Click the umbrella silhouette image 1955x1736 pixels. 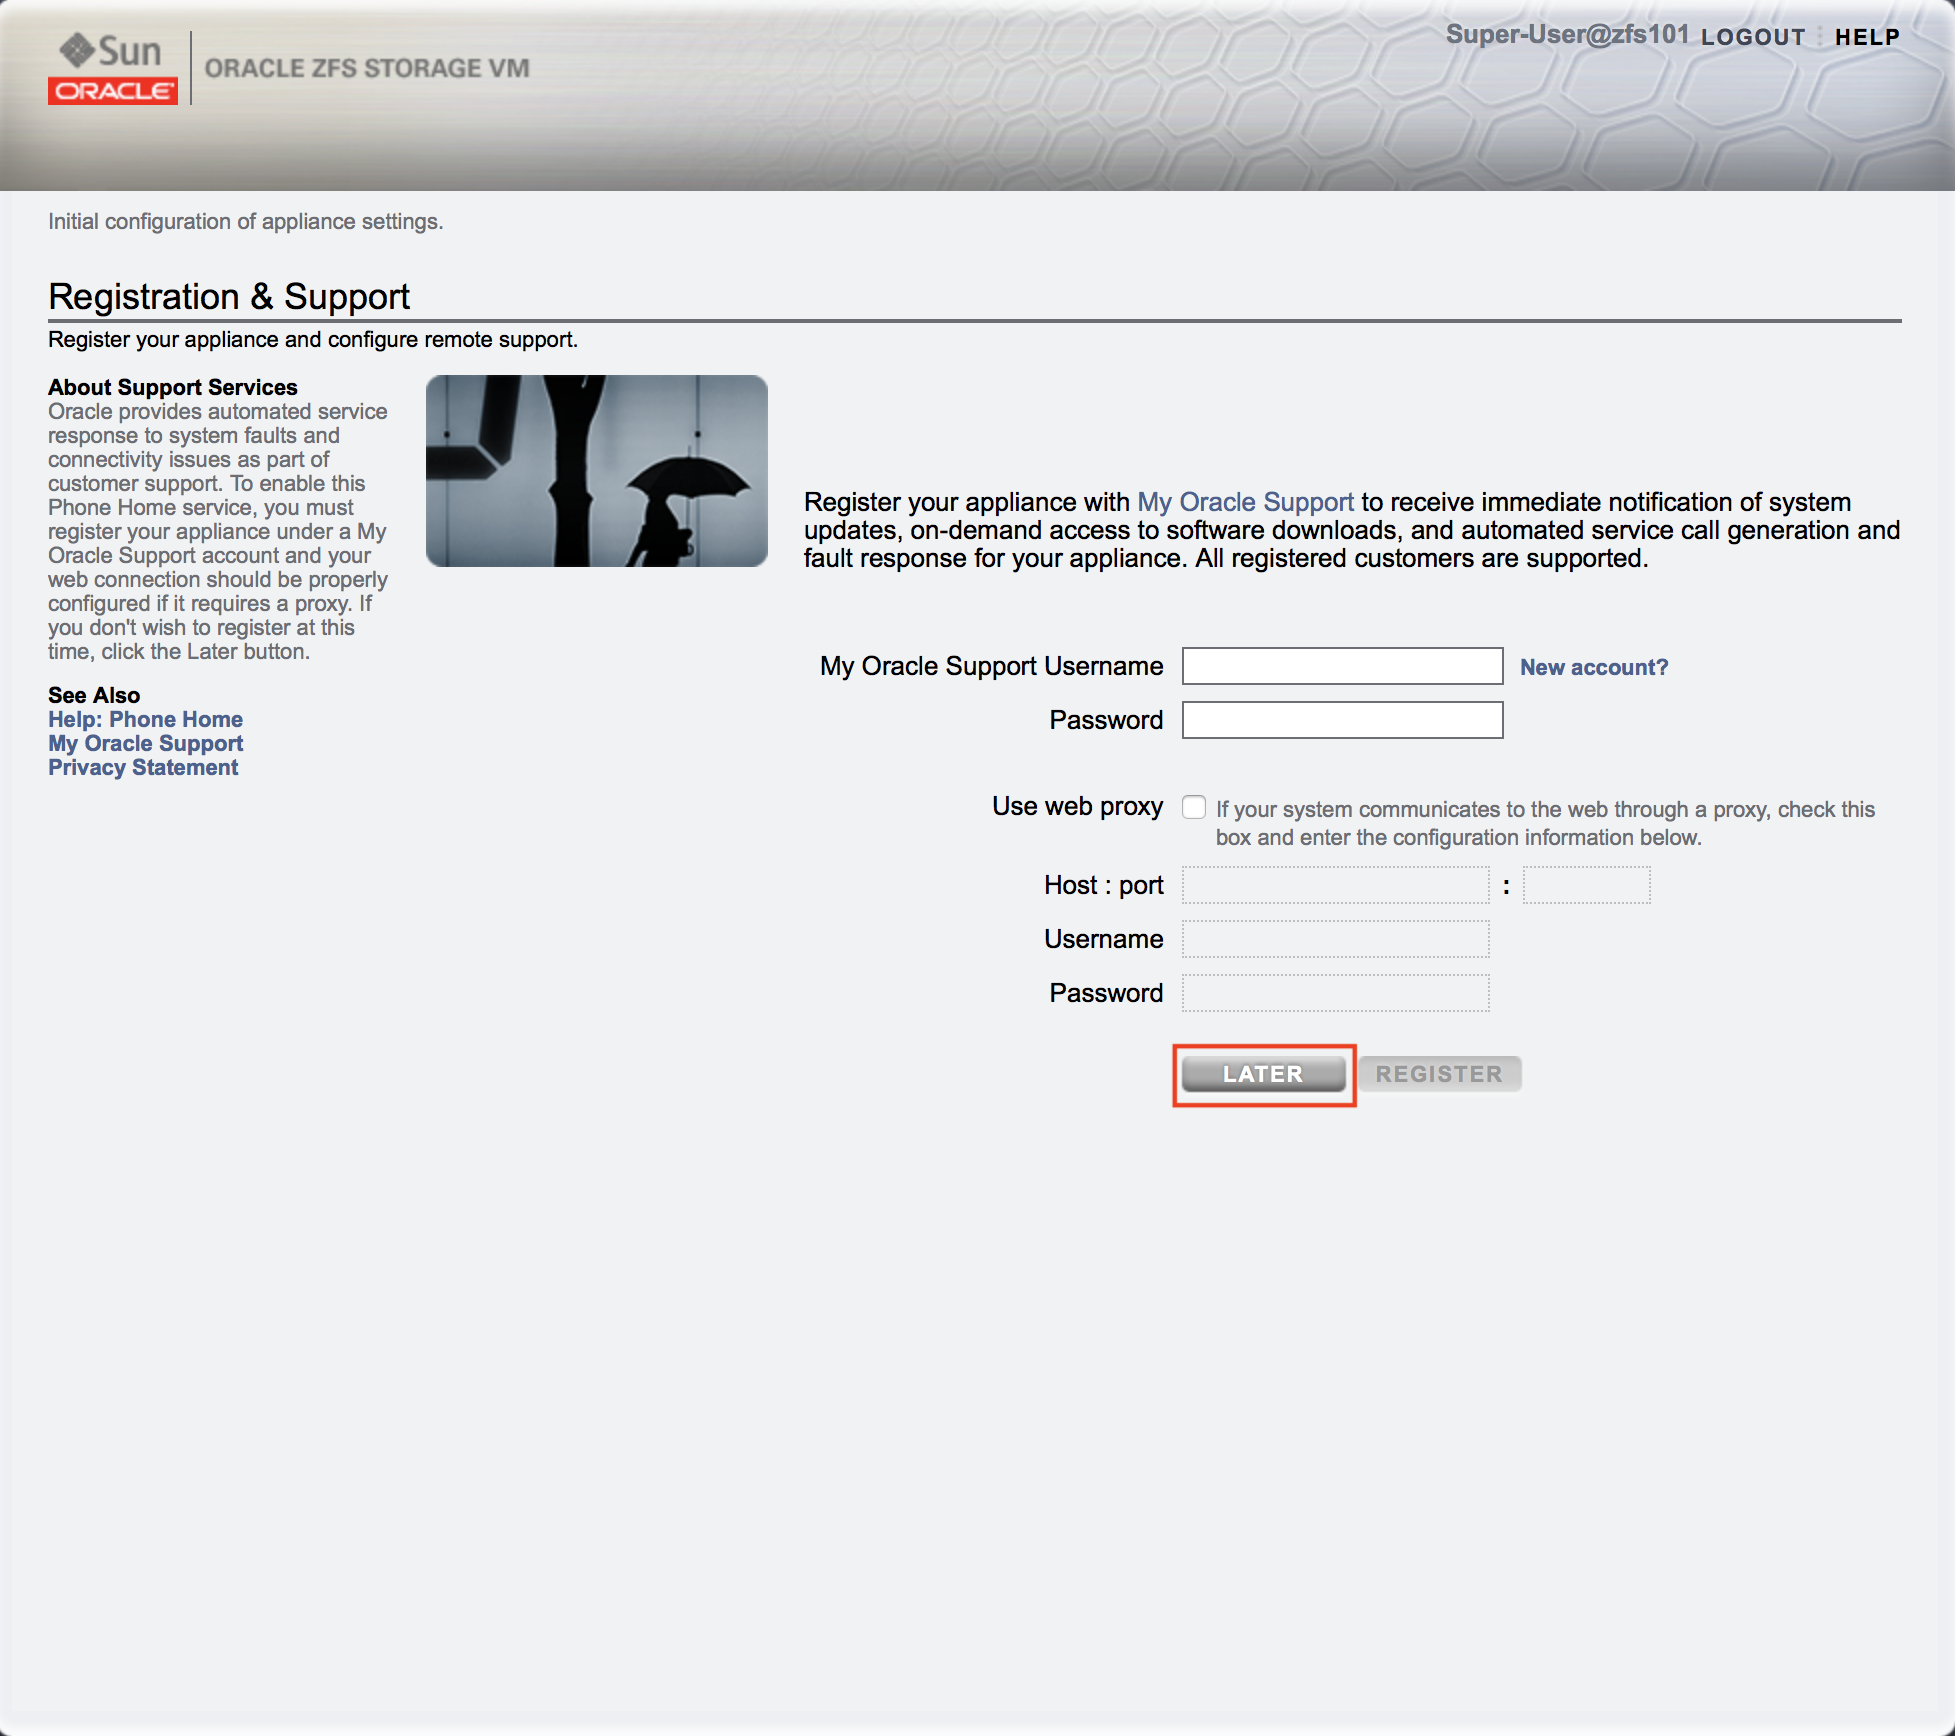pos(597,471)
